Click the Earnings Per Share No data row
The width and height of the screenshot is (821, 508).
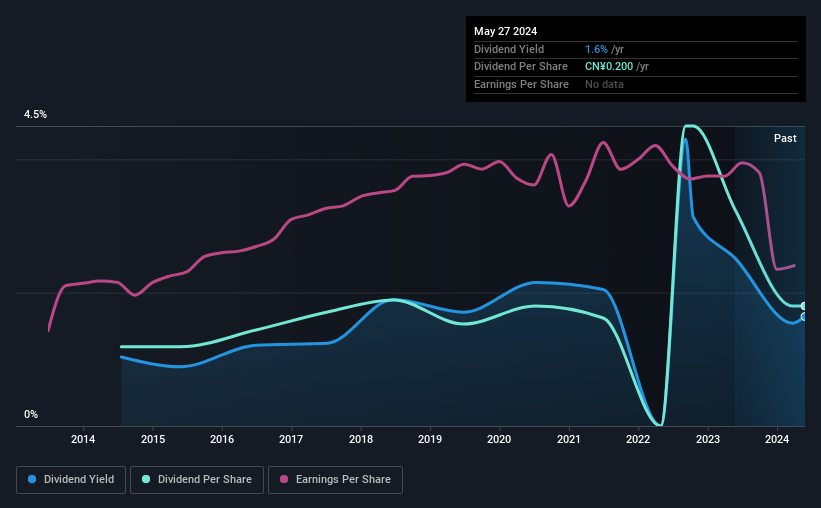pyautogui.click(x=636, y=84)
